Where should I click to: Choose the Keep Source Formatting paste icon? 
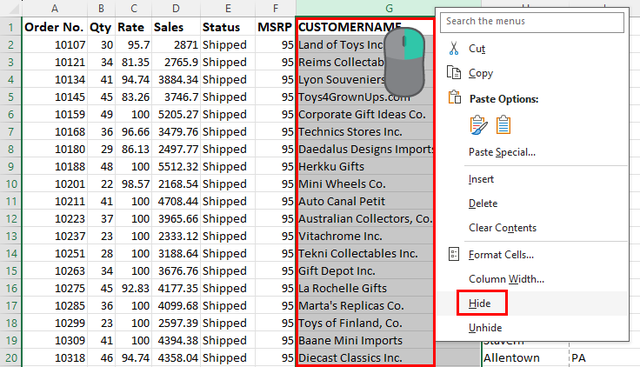click(478, 125)
